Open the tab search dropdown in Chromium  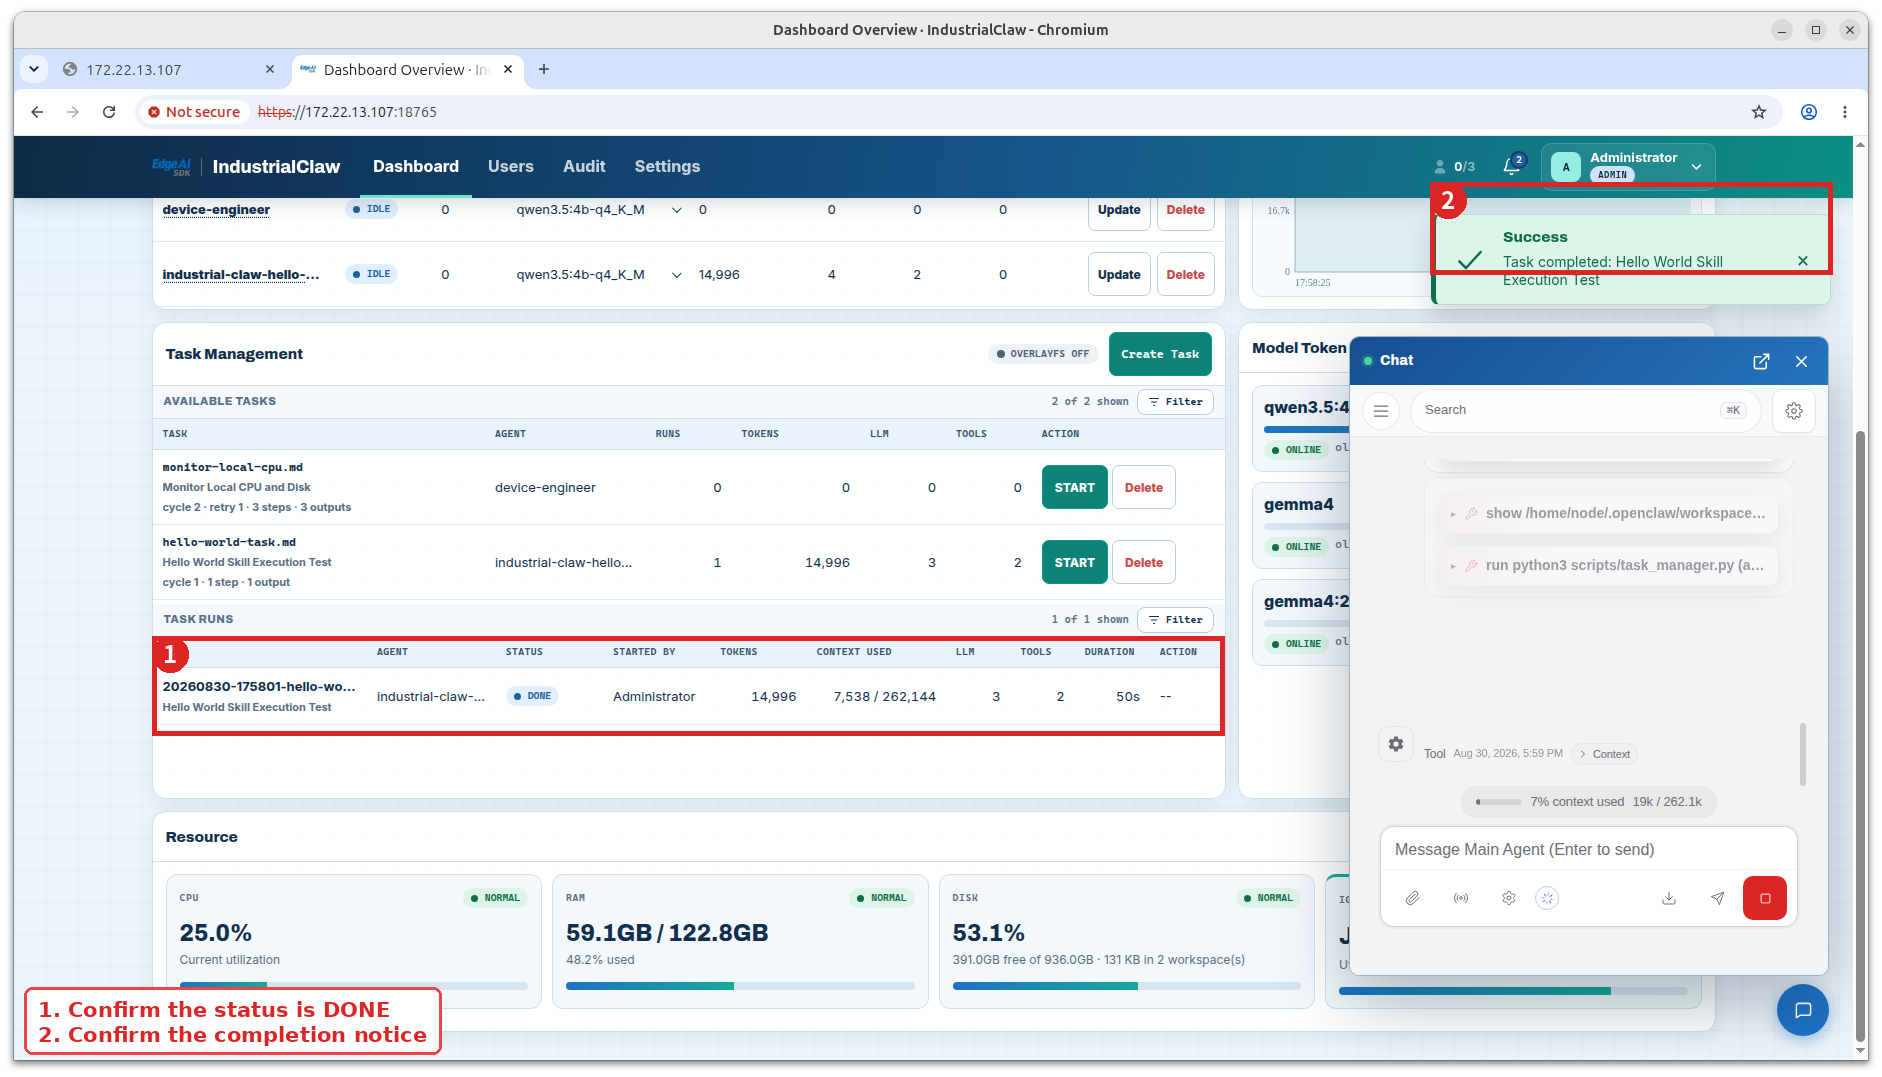tap(34, 69)
